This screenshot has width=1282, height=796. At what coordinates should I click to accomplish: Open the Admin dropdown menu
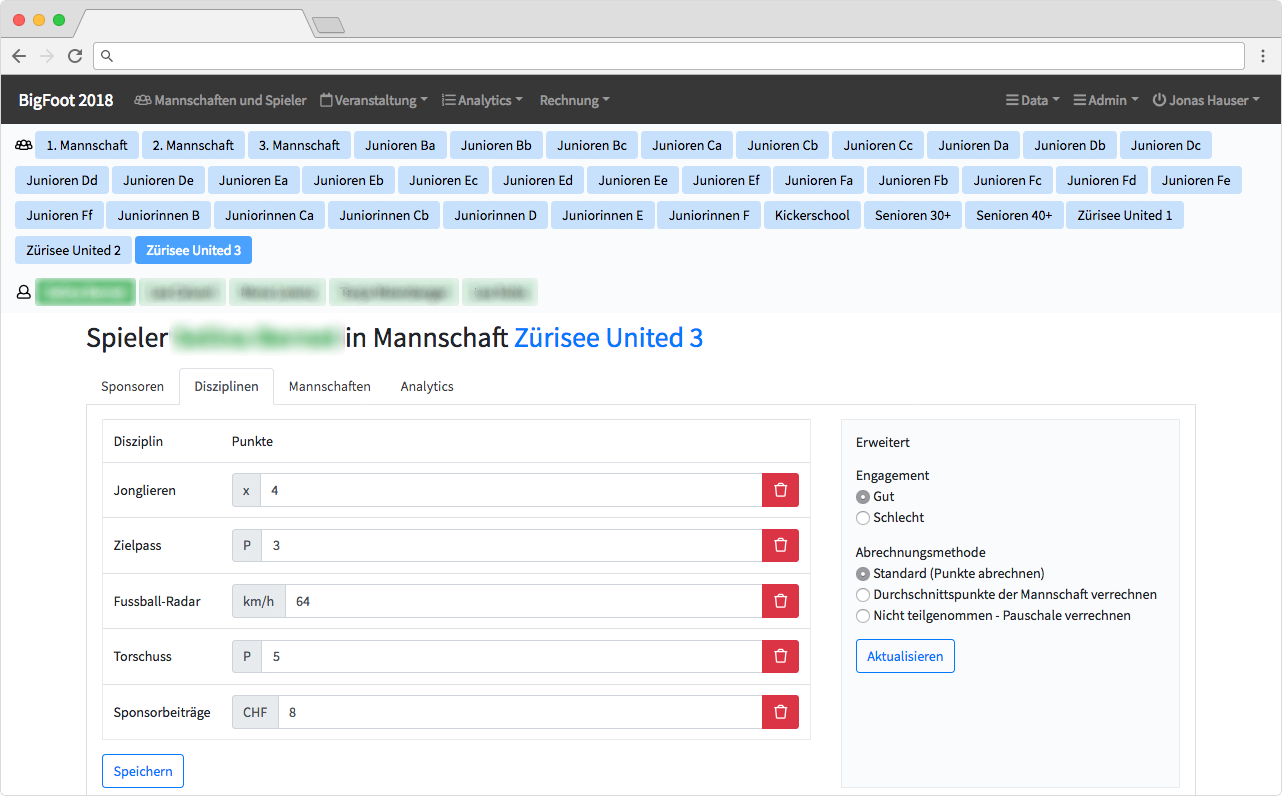point(1106,100)
